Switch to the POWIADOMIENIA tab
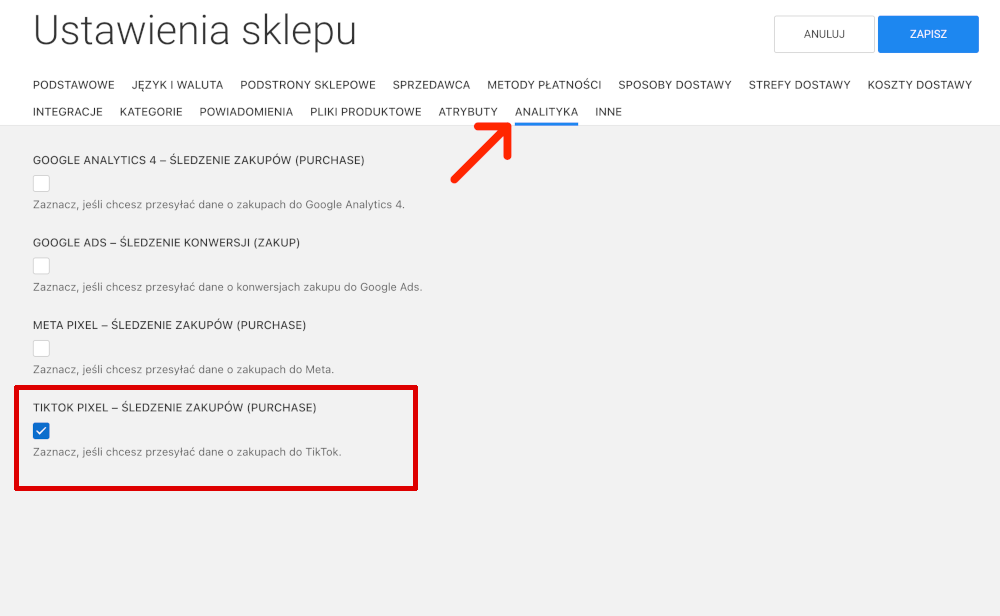1000x616 pixels. [x=246, y=112]
